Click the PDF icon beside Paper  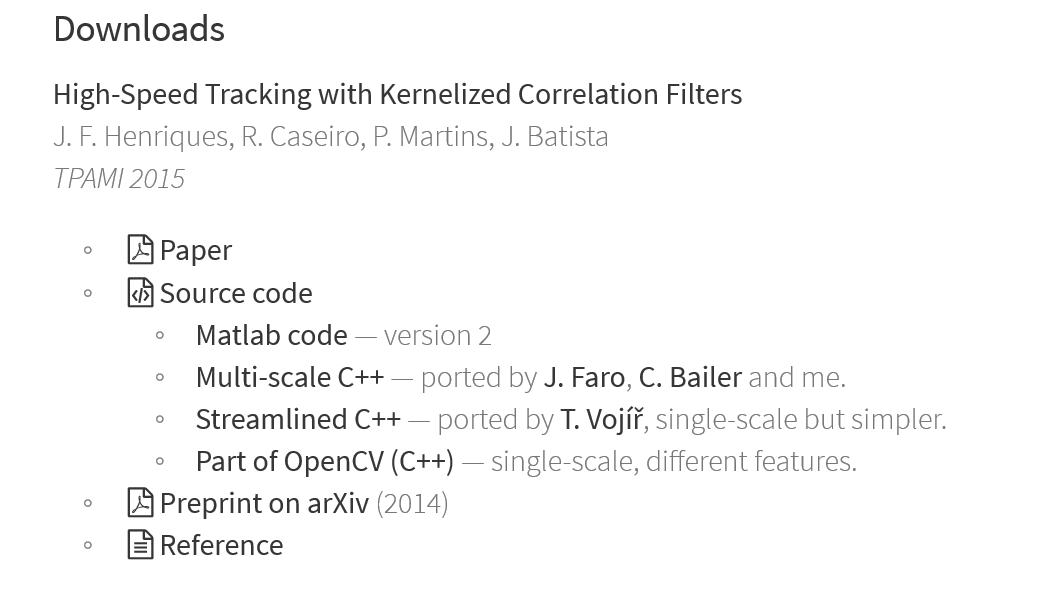coord(140,250)
